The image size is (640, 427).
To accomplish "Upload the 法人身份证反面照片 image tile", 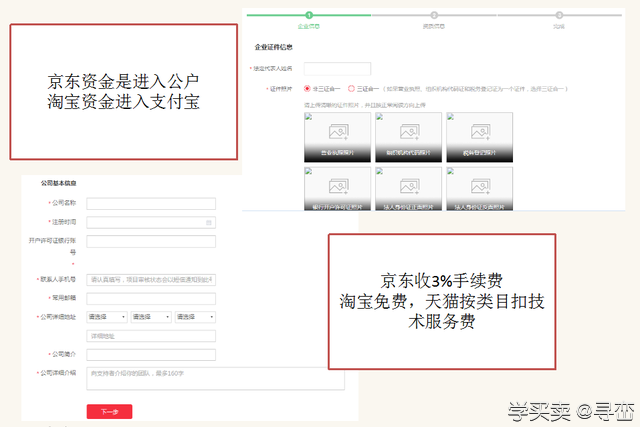I will (479, 189).
